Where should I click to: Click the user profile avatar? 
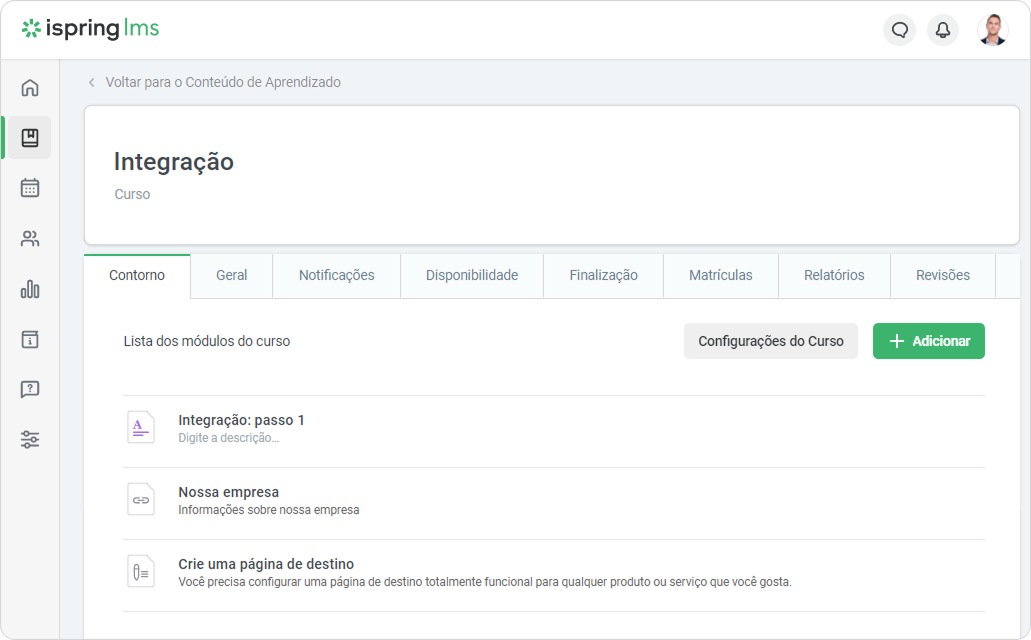(992, 30)
